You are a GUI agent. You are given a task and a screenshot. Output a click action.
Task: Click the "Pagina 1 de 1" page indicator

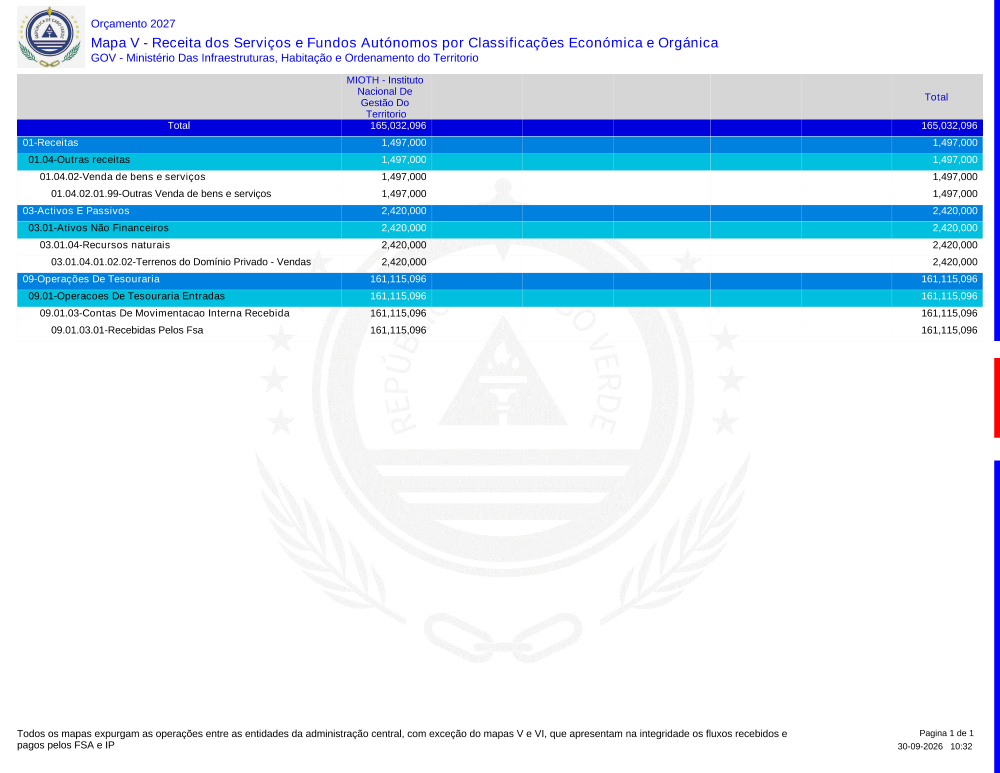pos(946,733)
